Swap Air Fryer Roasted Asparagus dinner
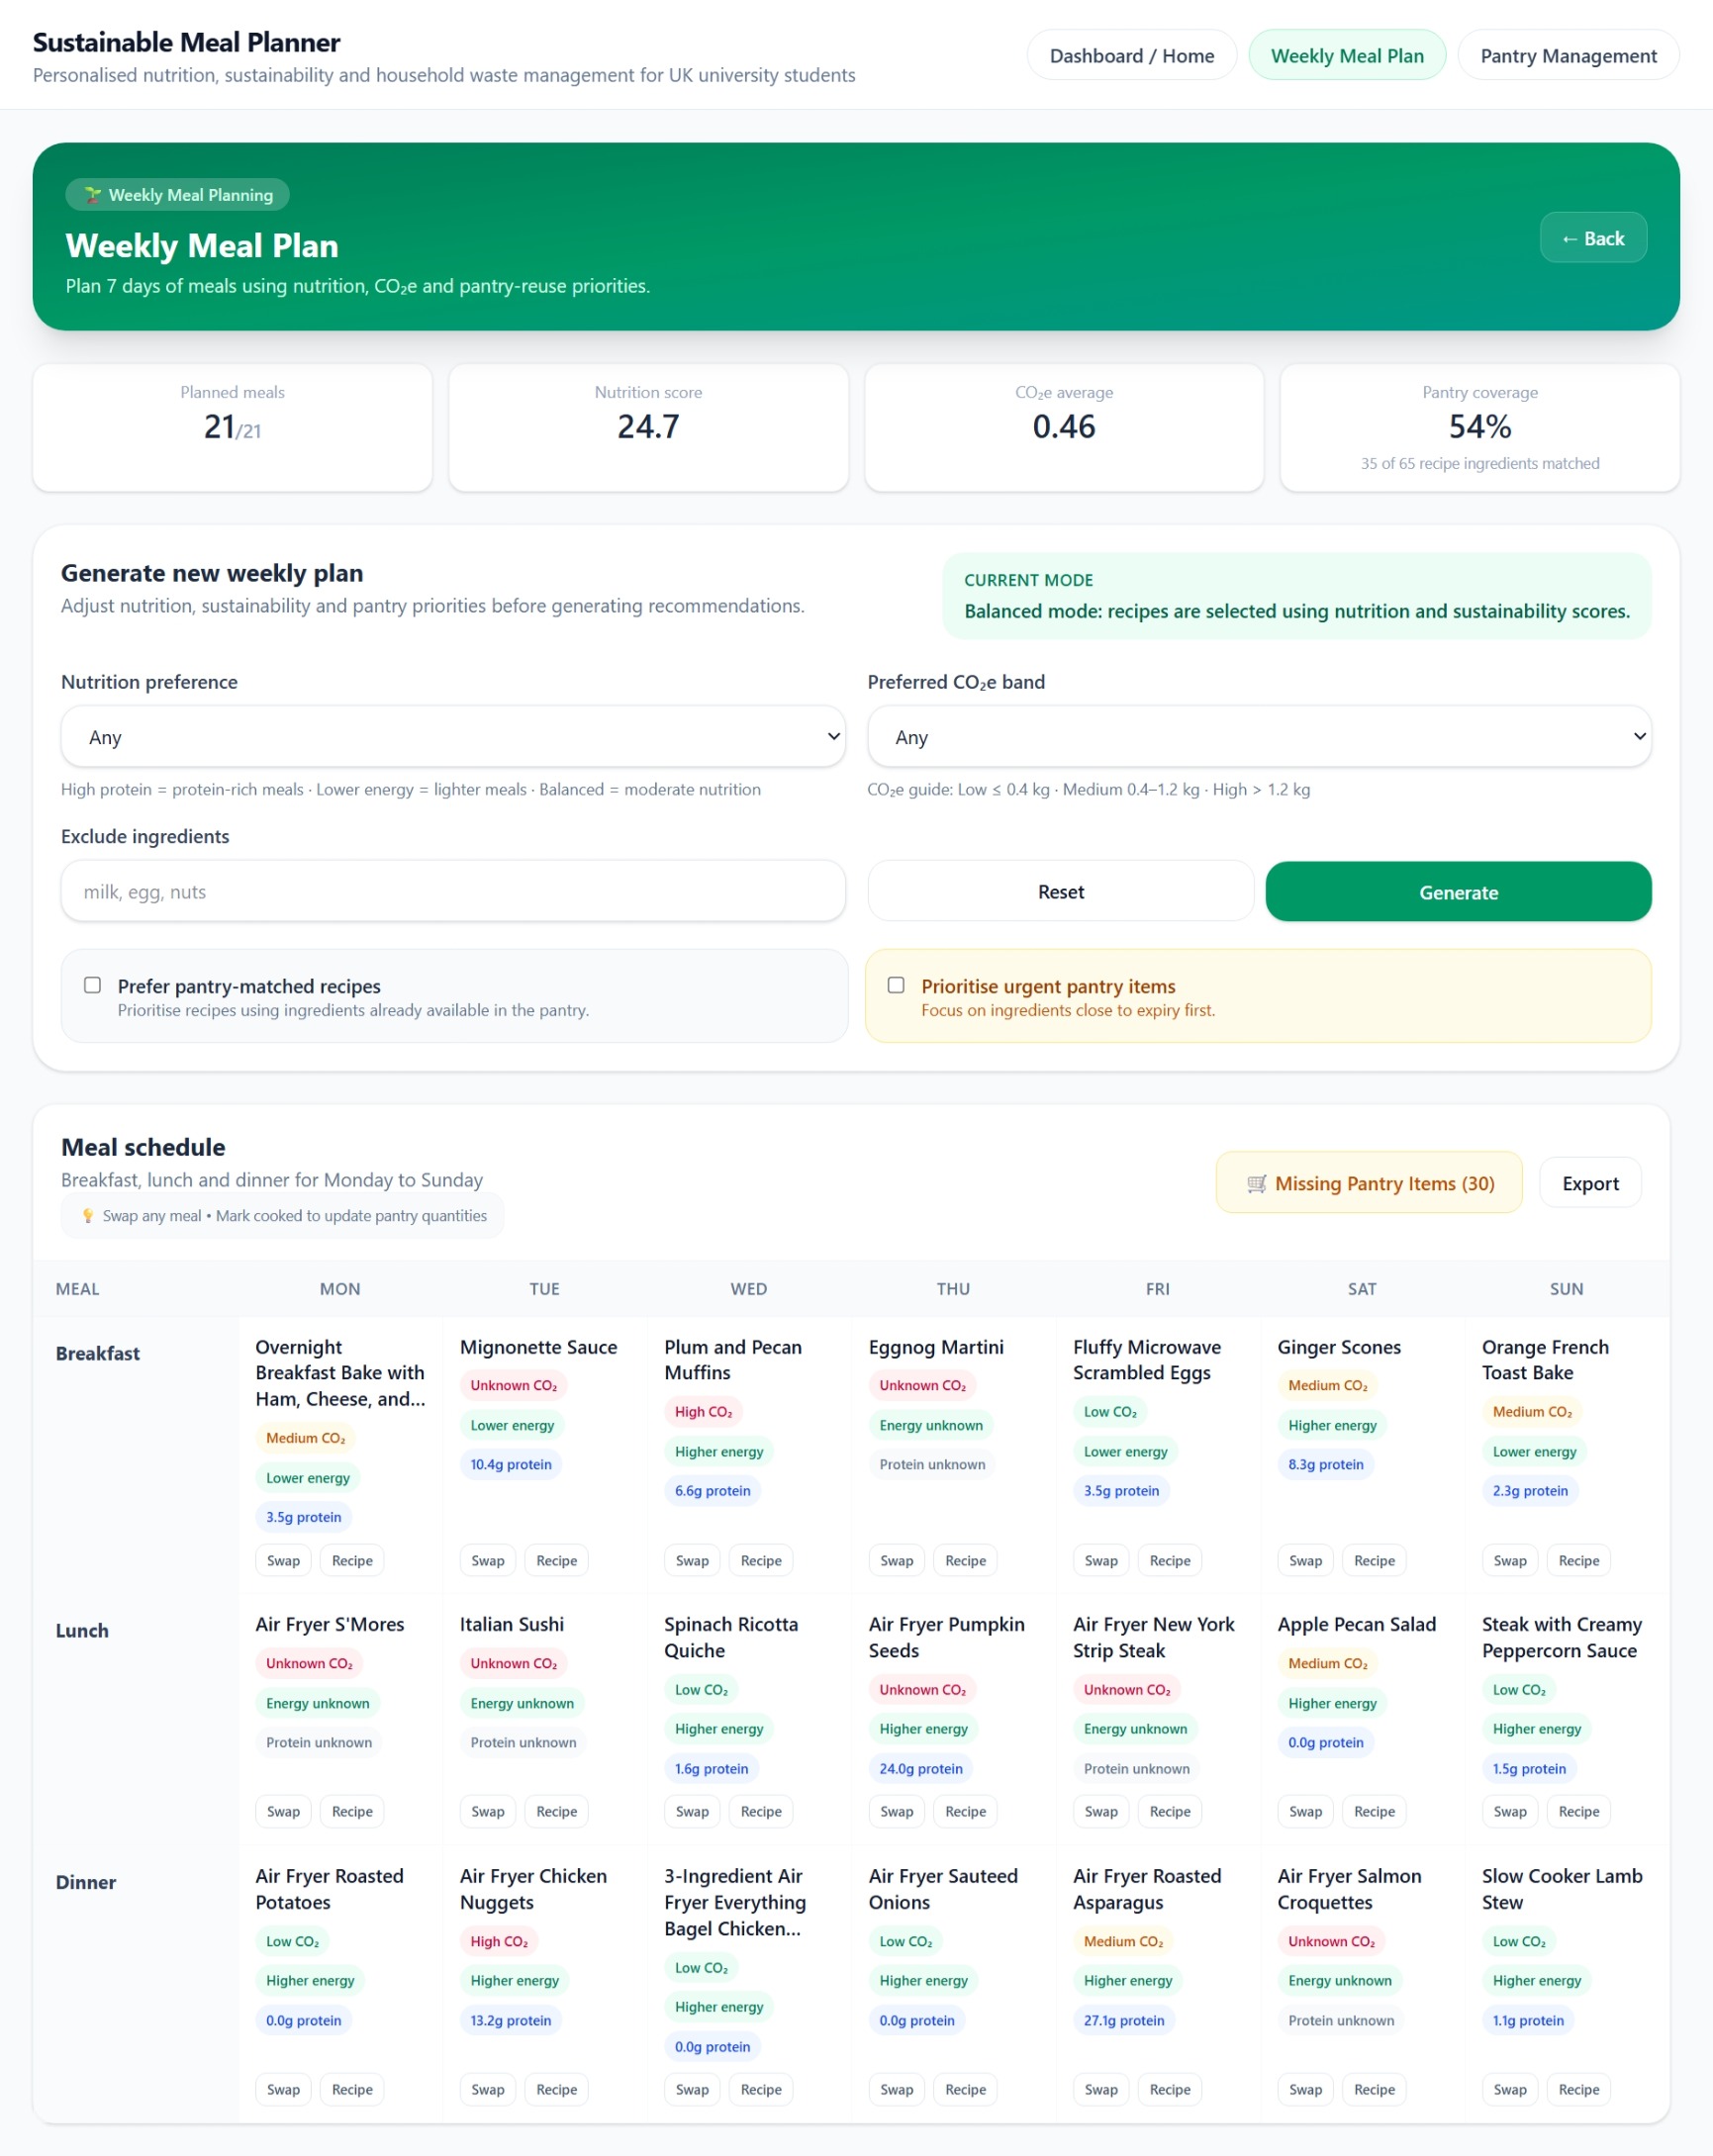Screen dimensions: 1713x2156 tap(1101, 2089)
